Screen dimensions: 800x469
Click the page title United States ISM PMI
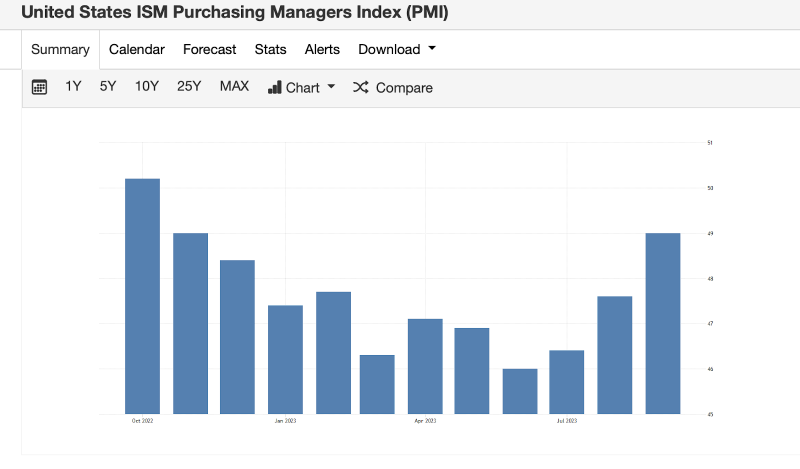pos(235,12)
